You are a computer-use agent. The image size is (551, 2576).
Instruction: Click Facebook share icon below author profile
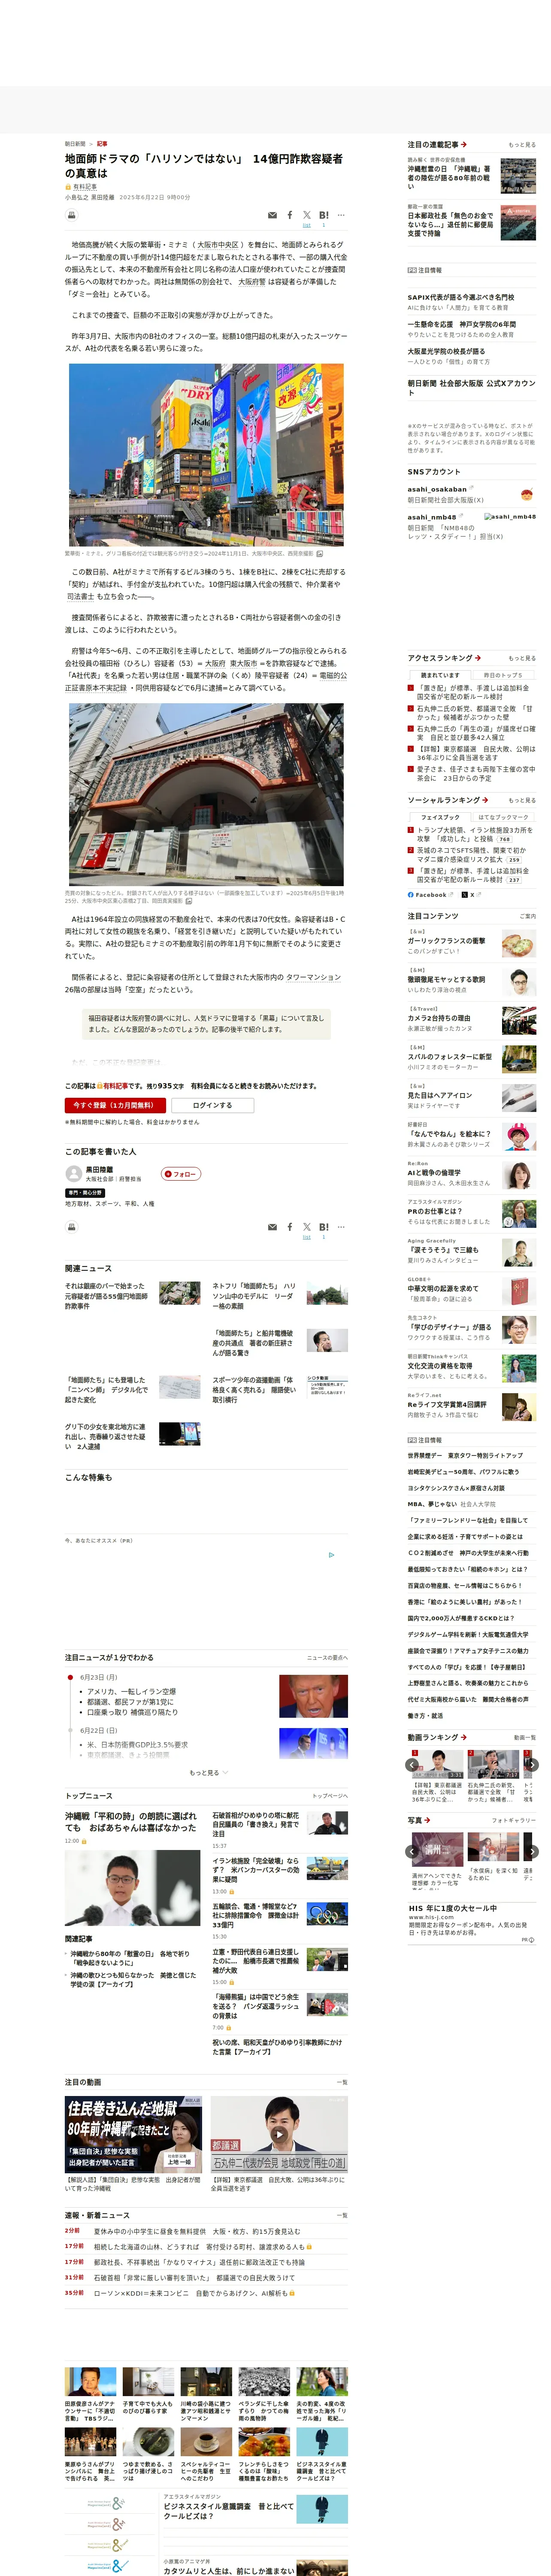point(290,1226)
